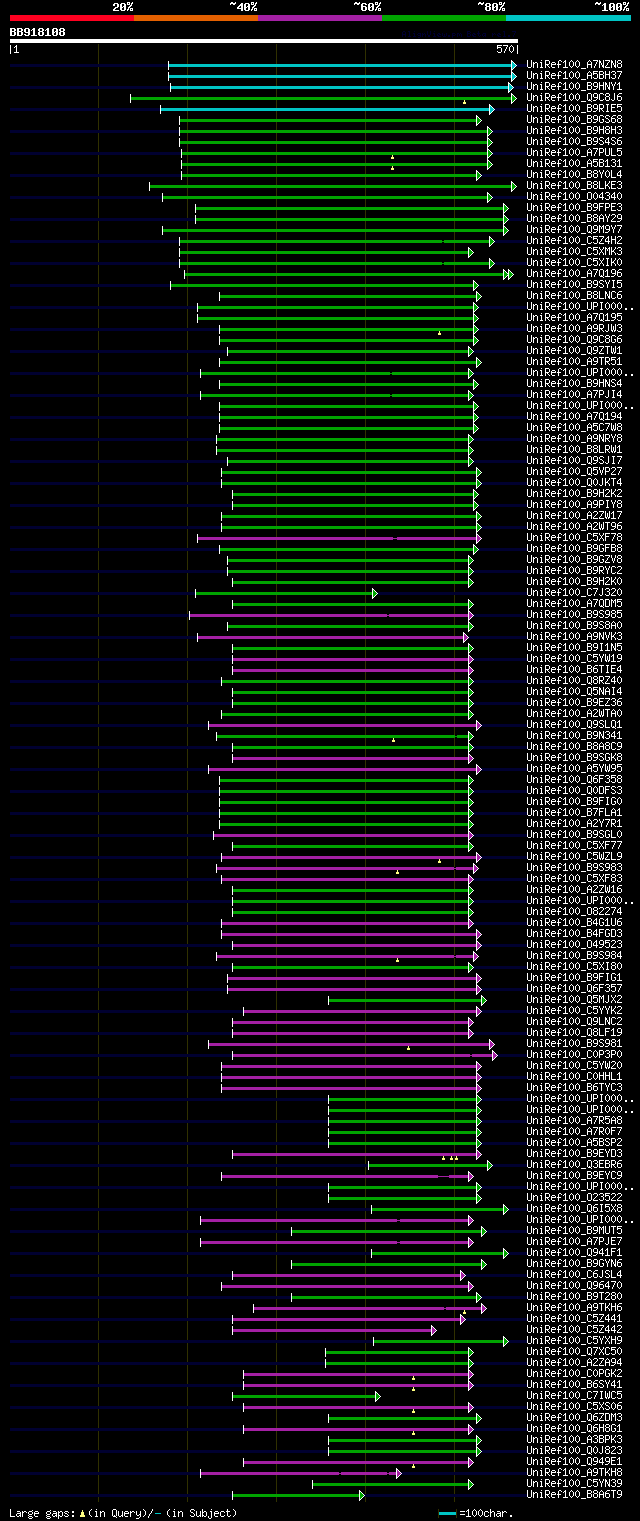The width and height of the screenshot is (640, 1521).
Task: Select the UniRef100_Q5MJX2 label
Action: click(572, 999)
